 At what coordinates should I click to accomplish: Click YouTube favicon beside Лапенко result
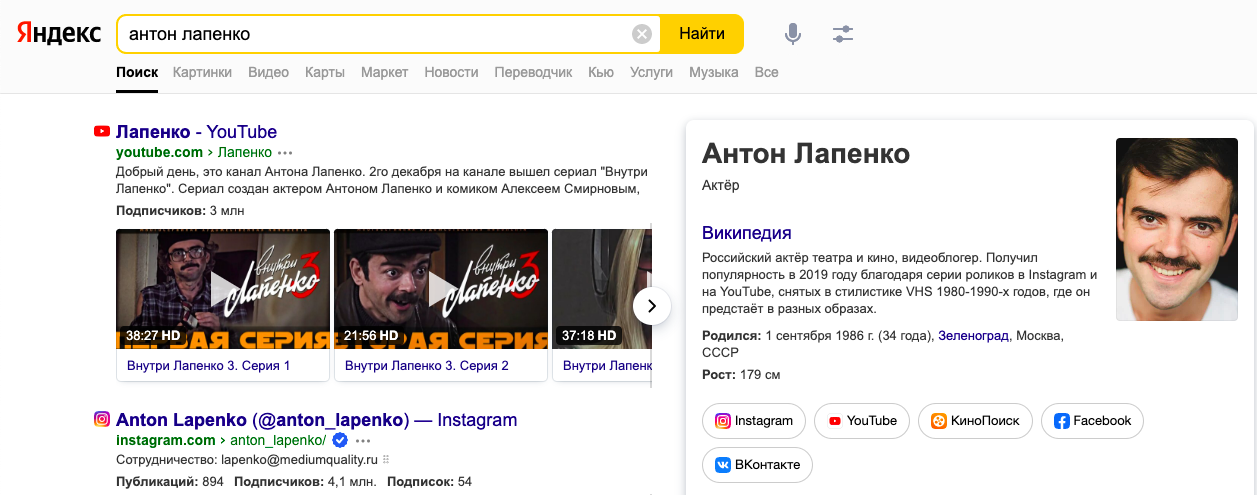101,132
